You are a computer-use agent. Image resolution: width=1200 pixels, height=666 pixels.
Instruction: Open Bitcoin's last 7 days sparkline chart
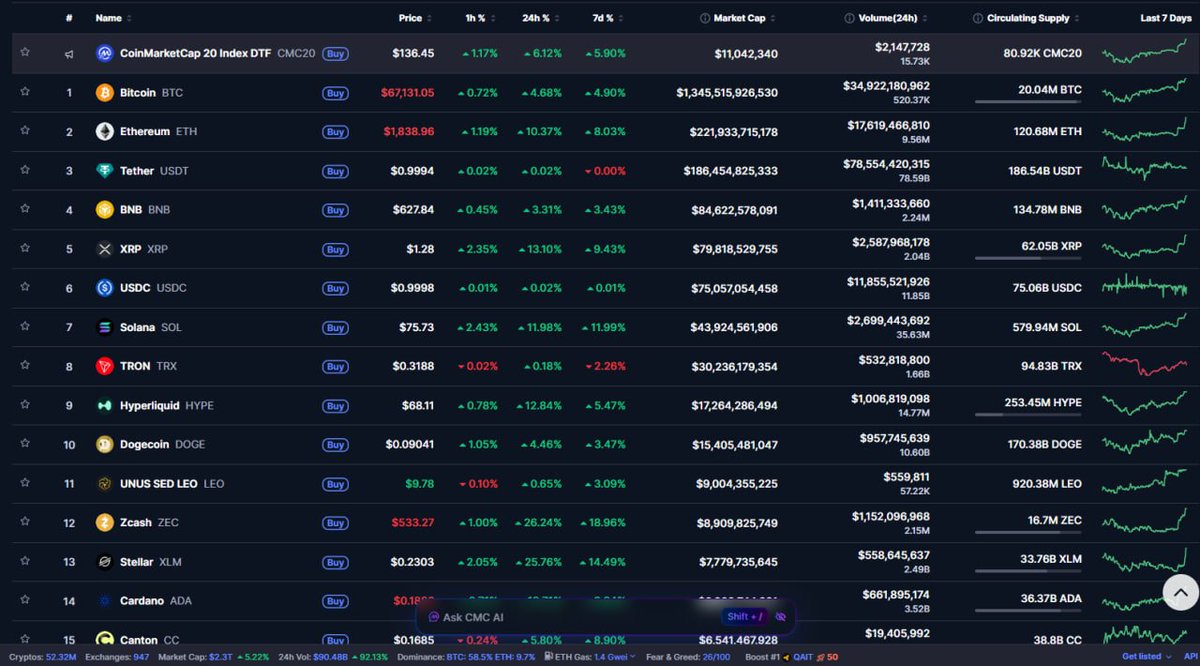pyautogui.click(x=1145, y=92)
